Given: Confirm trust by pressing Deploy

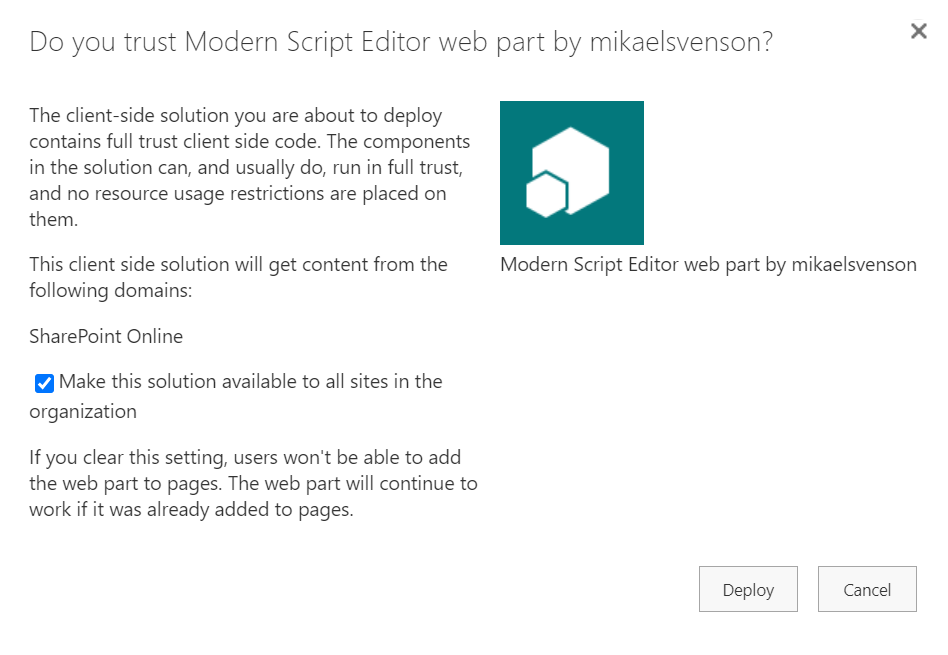Looking at the screenshot, I should (748, 589).
